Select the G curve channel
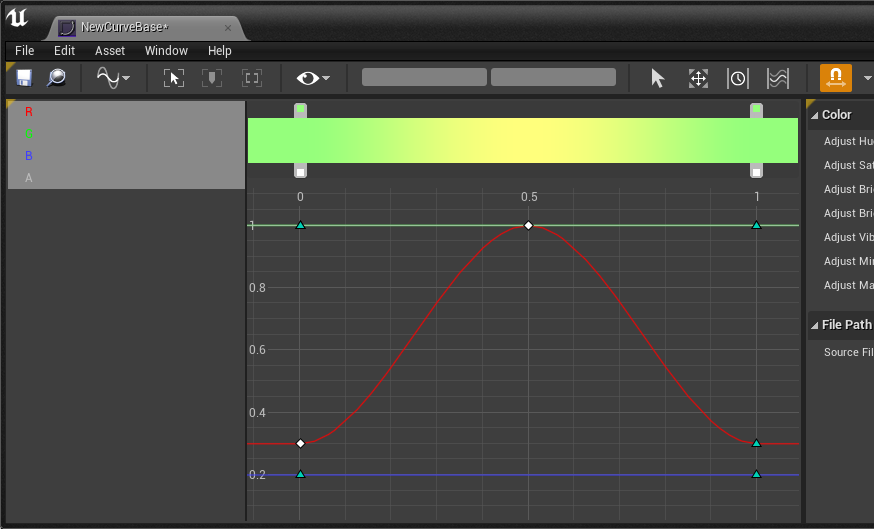 [x=29, y=134]
